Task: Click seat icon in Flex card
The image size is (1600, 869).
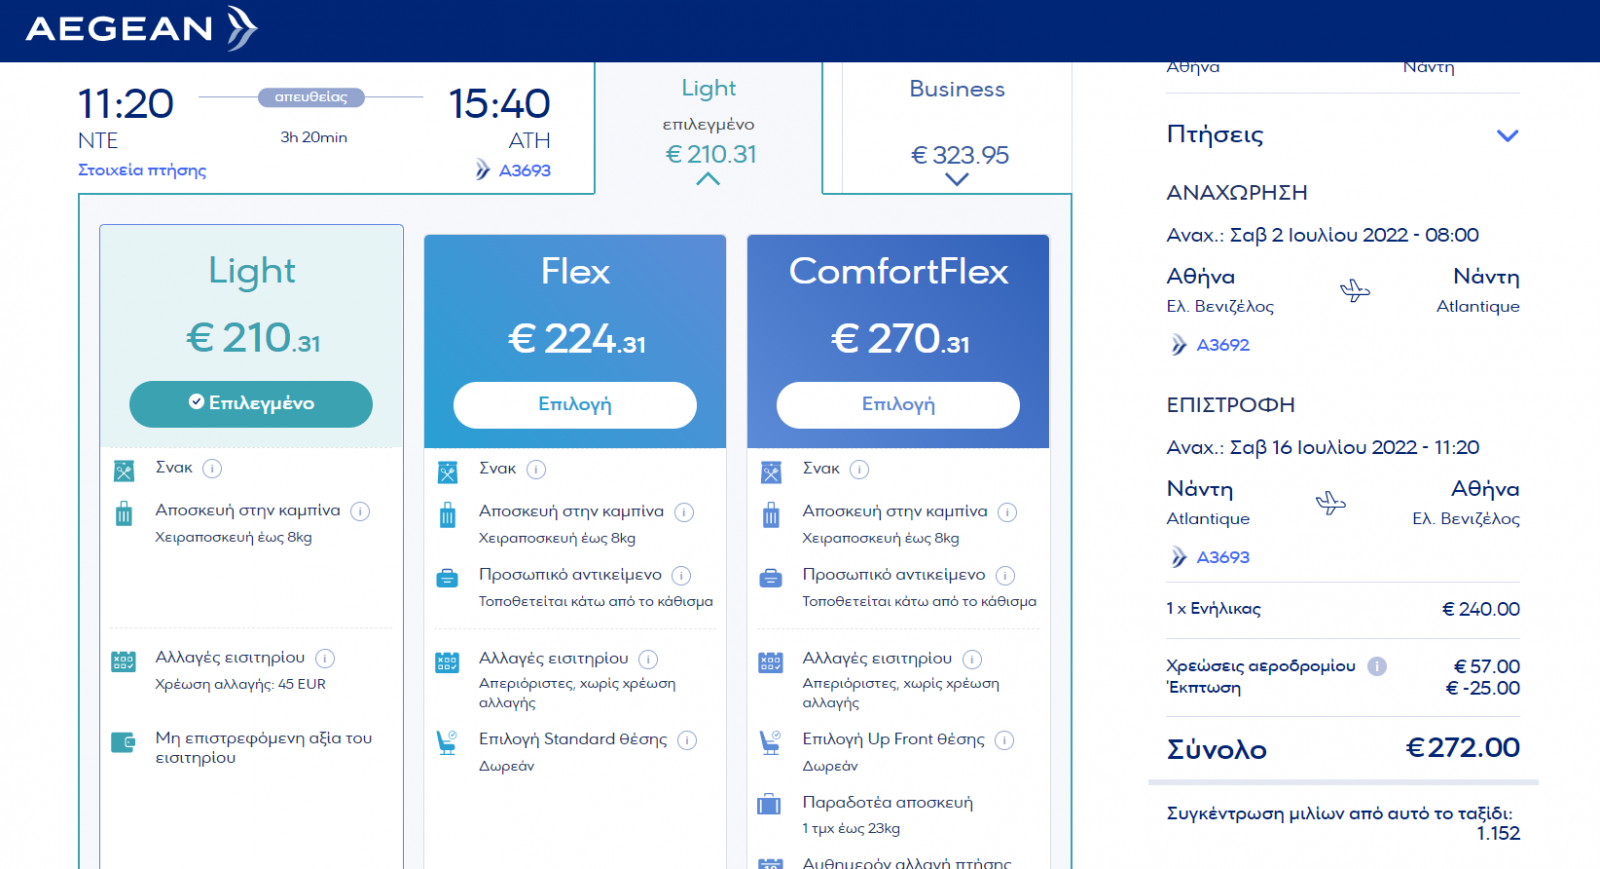Action: (x=447, y=742)
